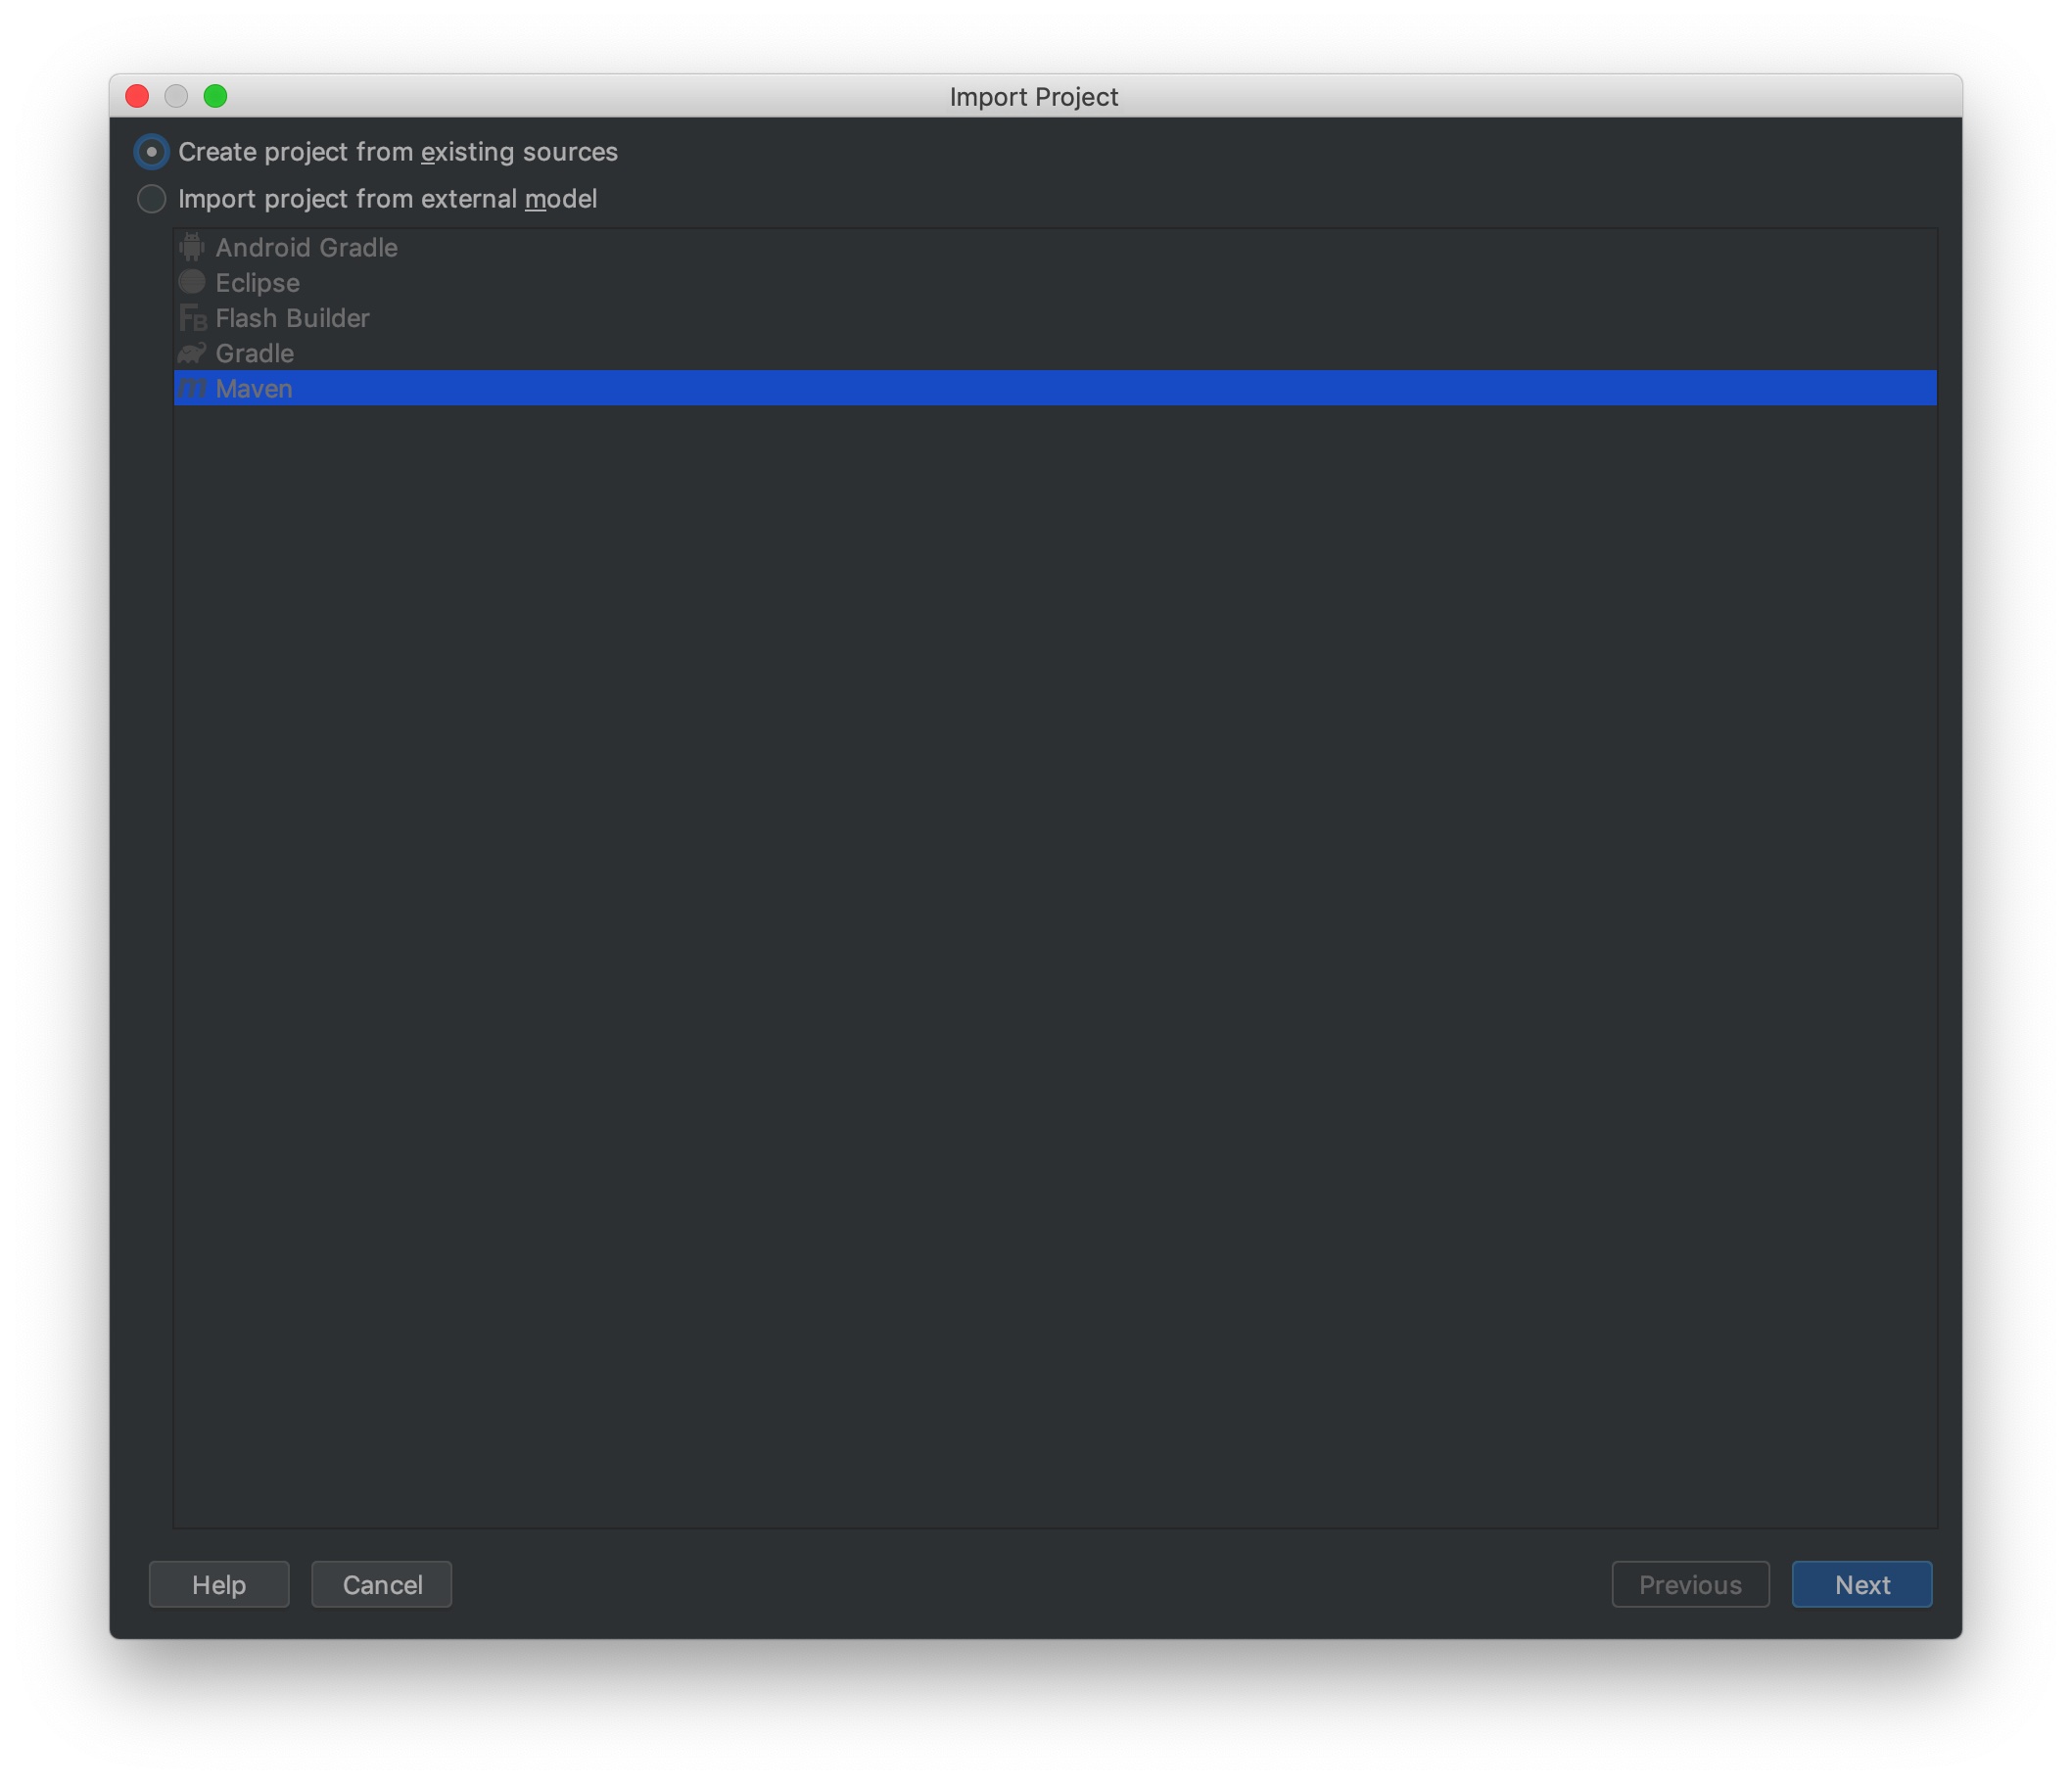Choose Gradle in the model list
The image size is (2072, 1784).
[254, 353]
